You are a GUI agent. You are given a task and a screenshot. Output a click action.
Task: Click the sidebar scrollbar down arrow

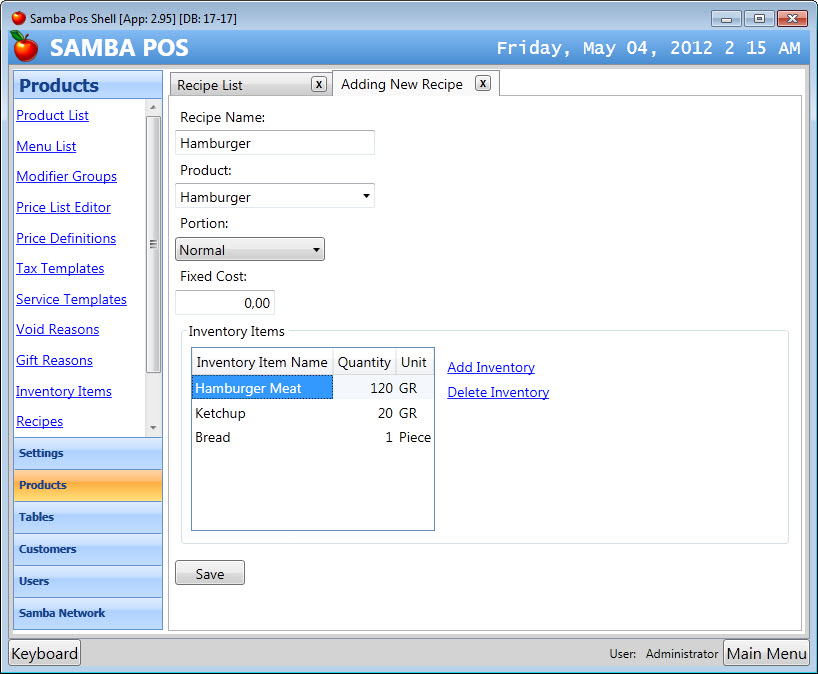153,428
